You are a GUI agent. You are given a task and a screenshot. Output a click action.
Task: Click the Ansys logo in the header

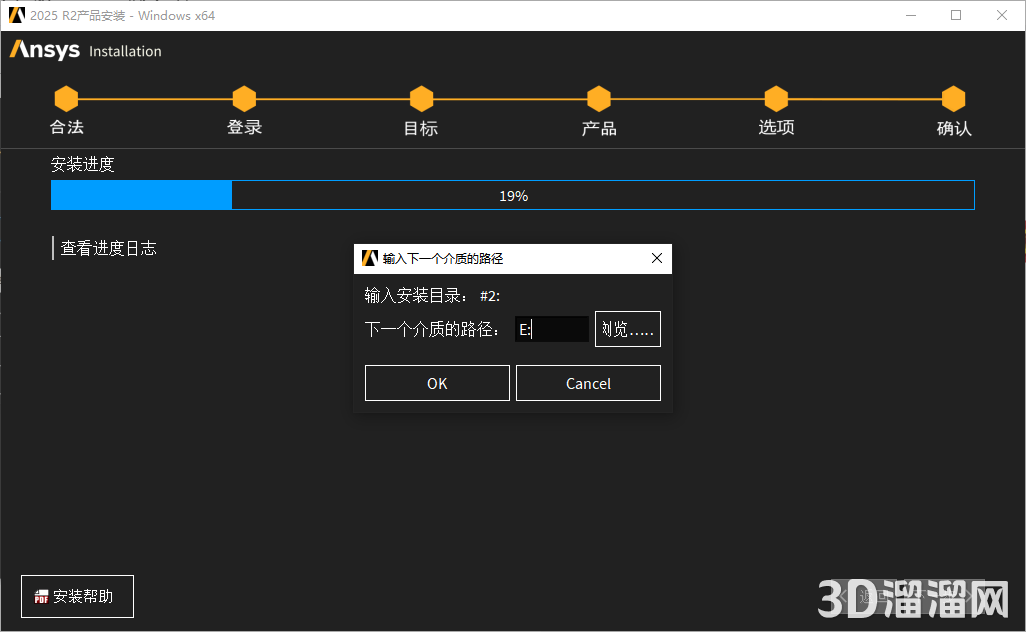tap(44, 50)
